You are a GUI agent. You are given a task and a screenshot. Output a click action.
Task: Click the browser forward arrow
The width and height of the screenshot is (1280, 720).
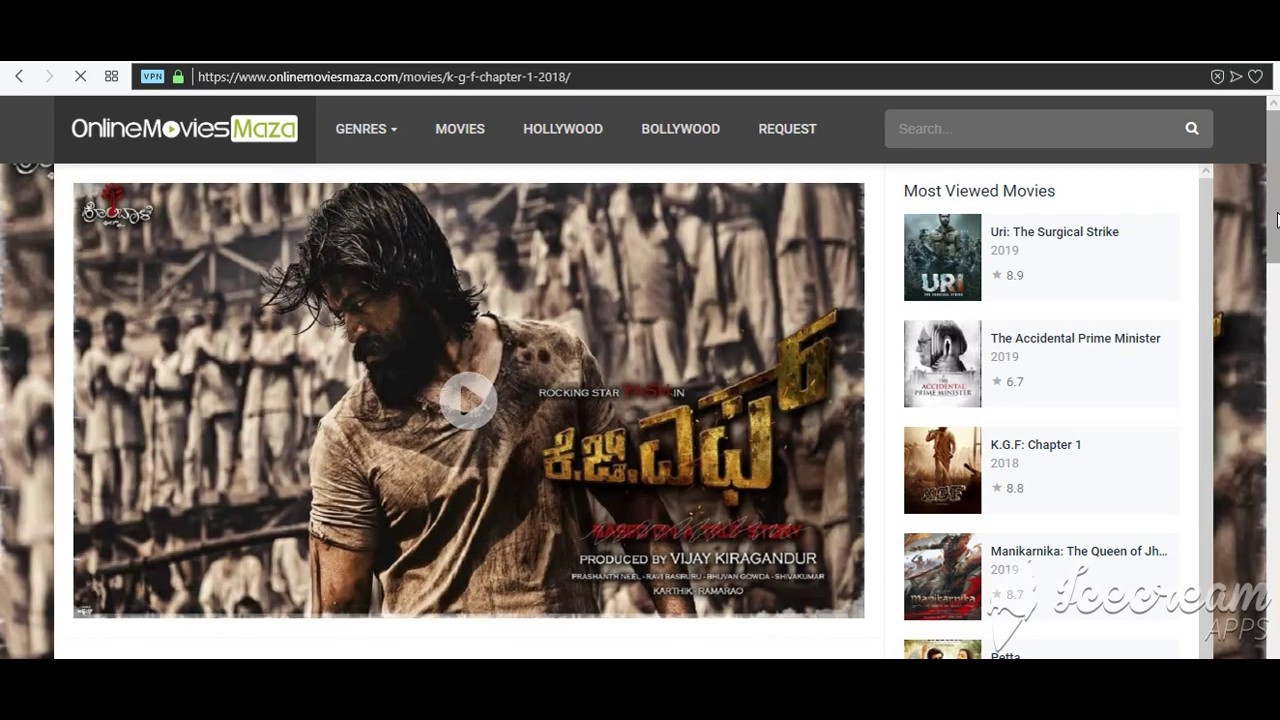(49, 76)
